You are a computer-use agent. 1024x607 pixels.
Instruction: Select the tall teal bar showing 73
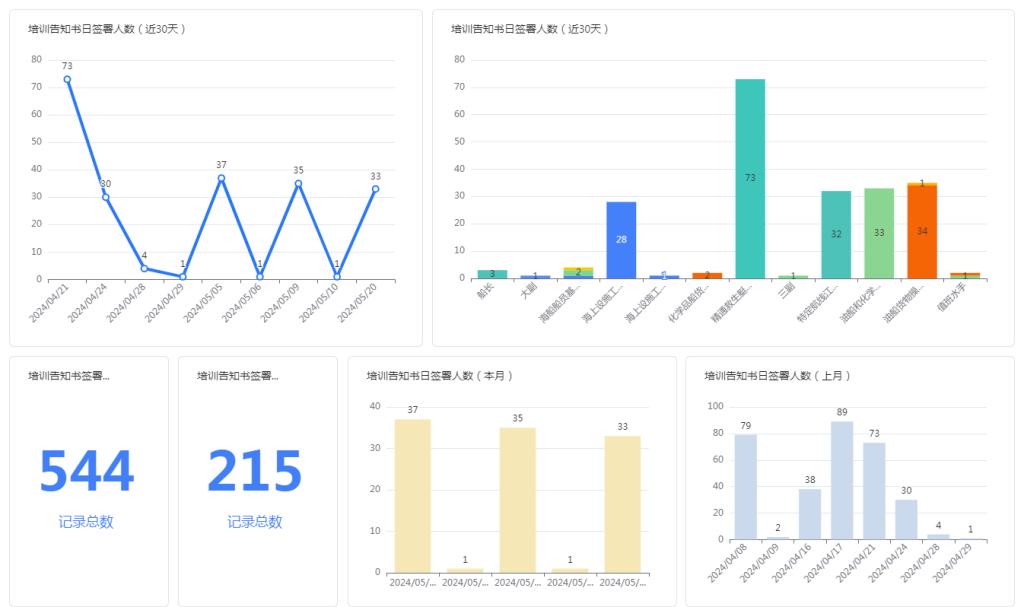(749, 178)
